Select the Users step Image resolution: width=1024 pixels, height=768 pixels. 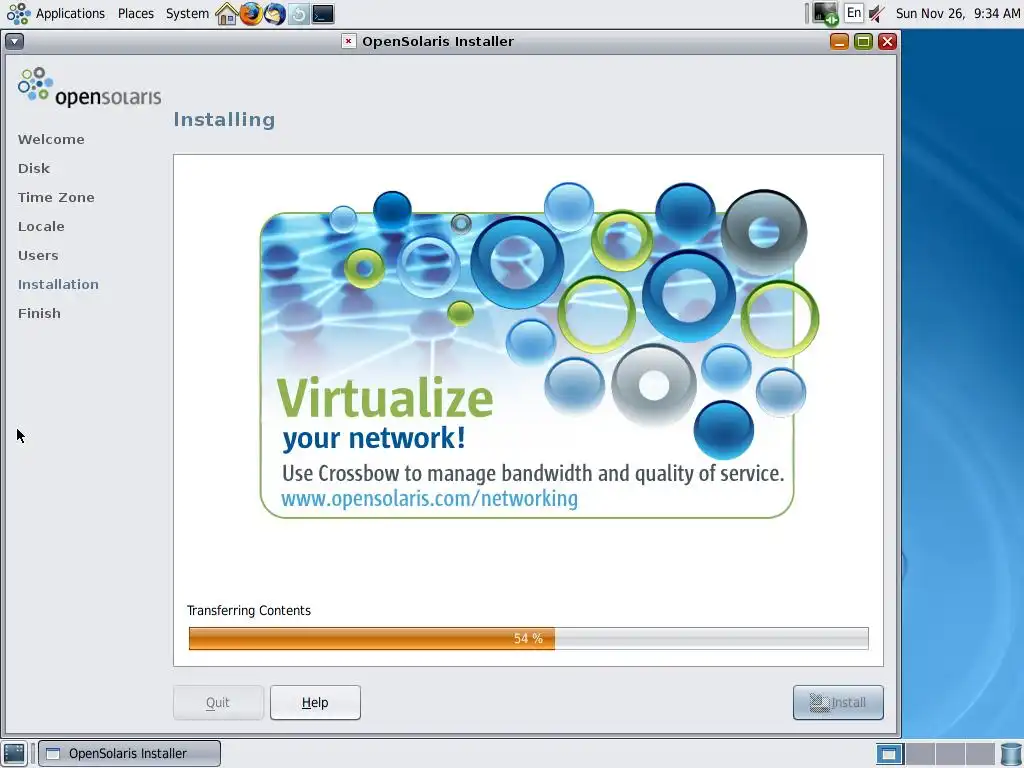[38, 255]
